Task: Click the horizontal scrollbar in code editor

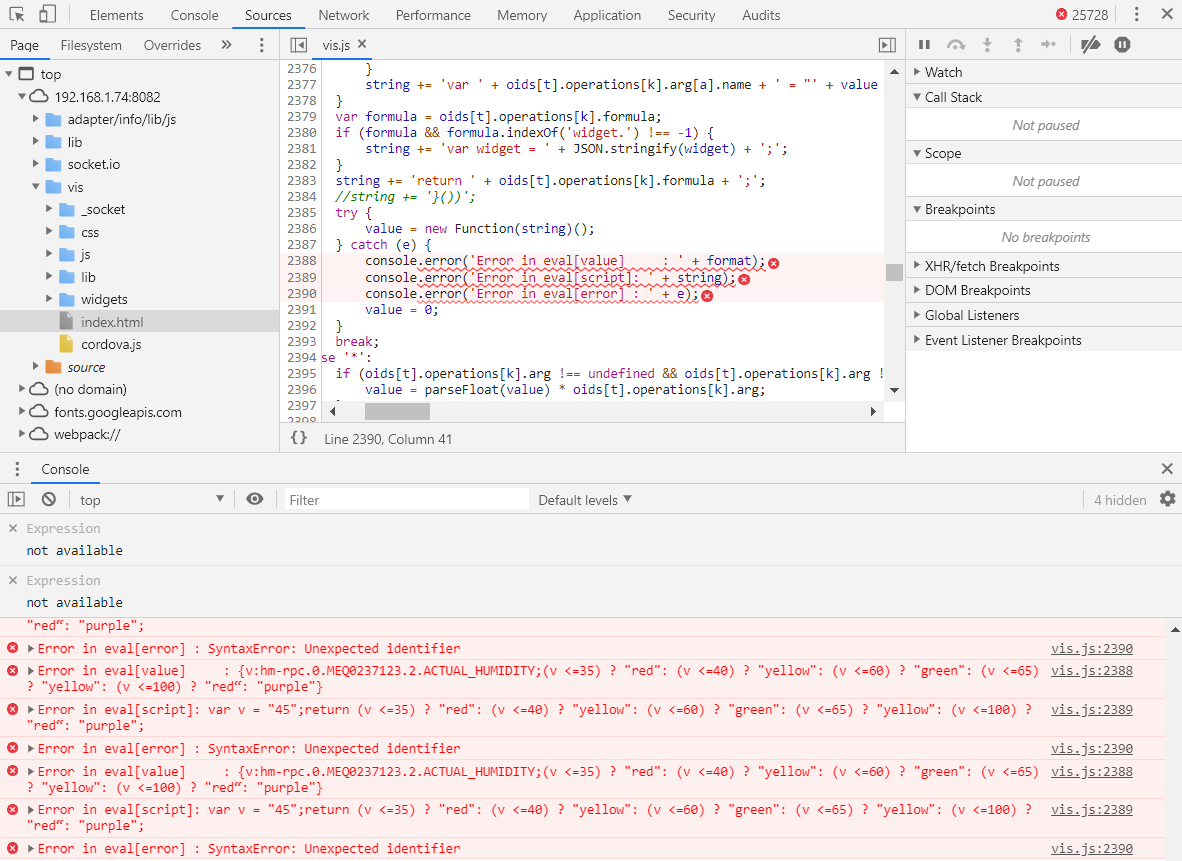Action: 397,412
